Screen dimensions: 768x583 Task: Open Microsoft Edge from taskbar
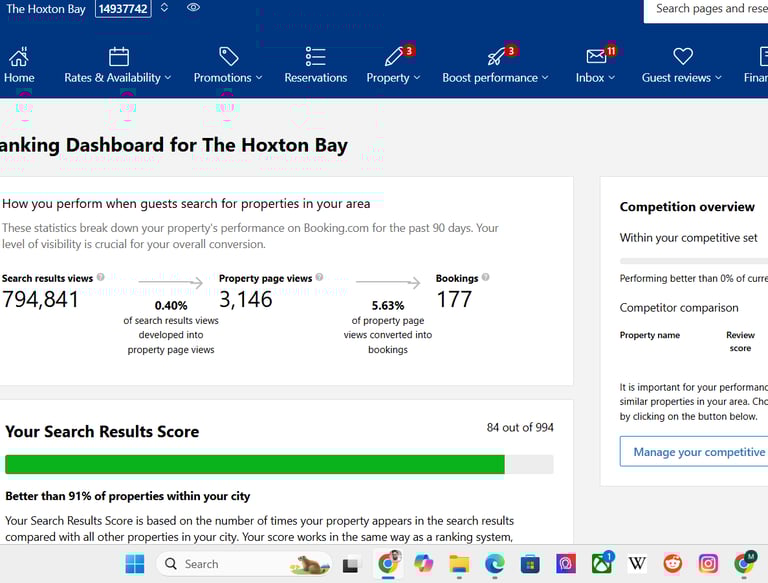pyautogui.click(x=495, y=564)
